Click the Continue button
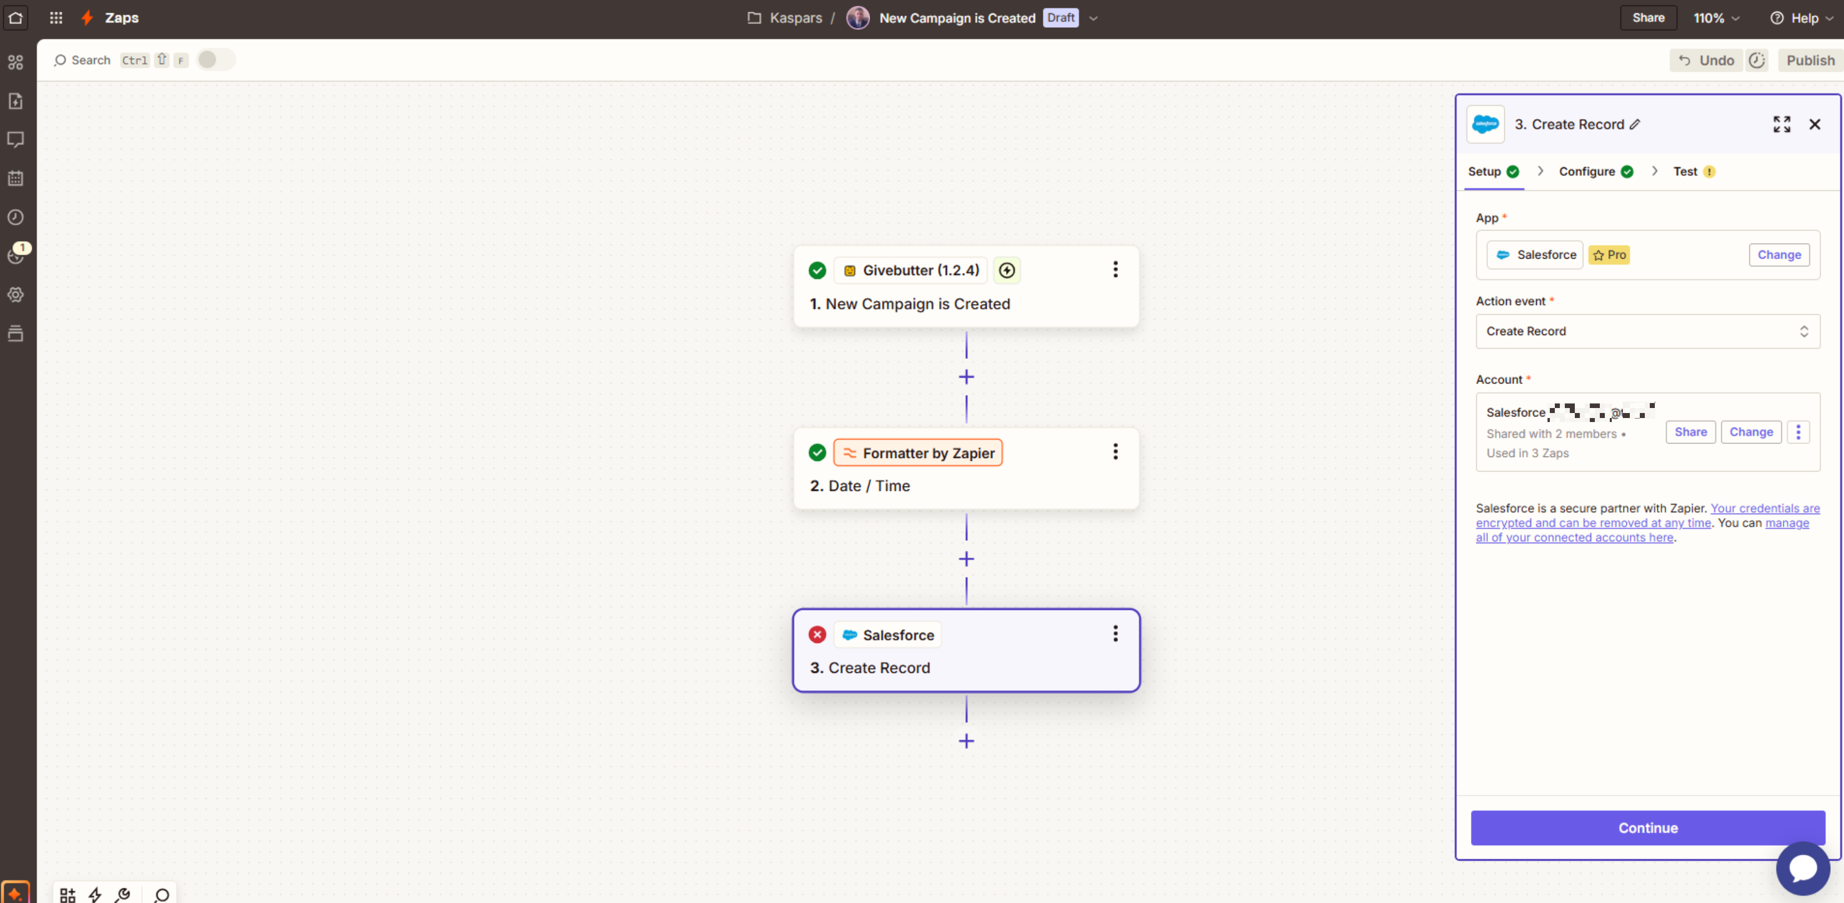Image resolution: width=1844 pixels, height=903 pixels. click(x=1647, y=828)
